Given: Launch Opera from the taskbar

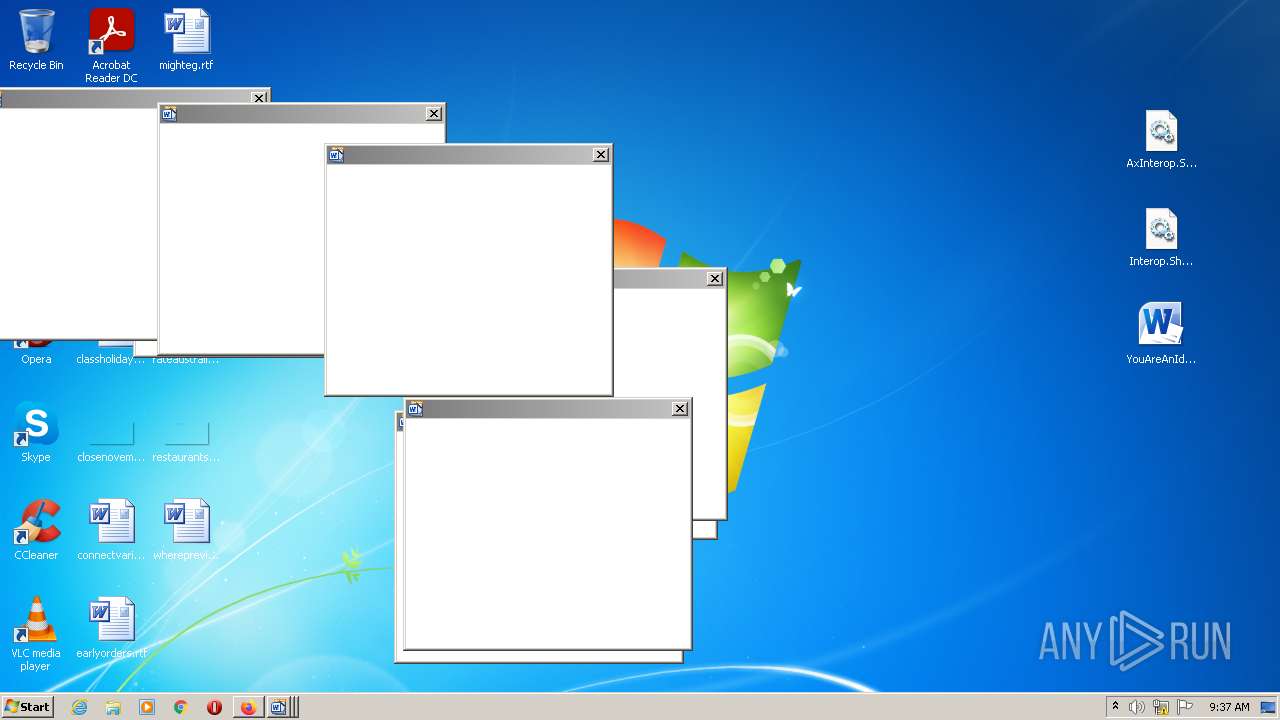Looking at the screenshot, I should (x=214, y=707).
